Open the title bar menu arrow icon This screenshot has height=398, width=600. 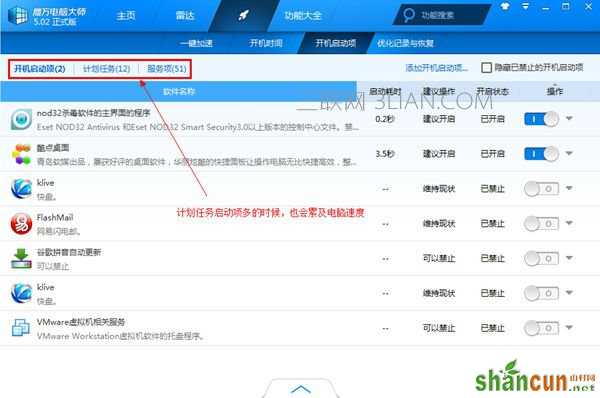(x=525, y=7)
